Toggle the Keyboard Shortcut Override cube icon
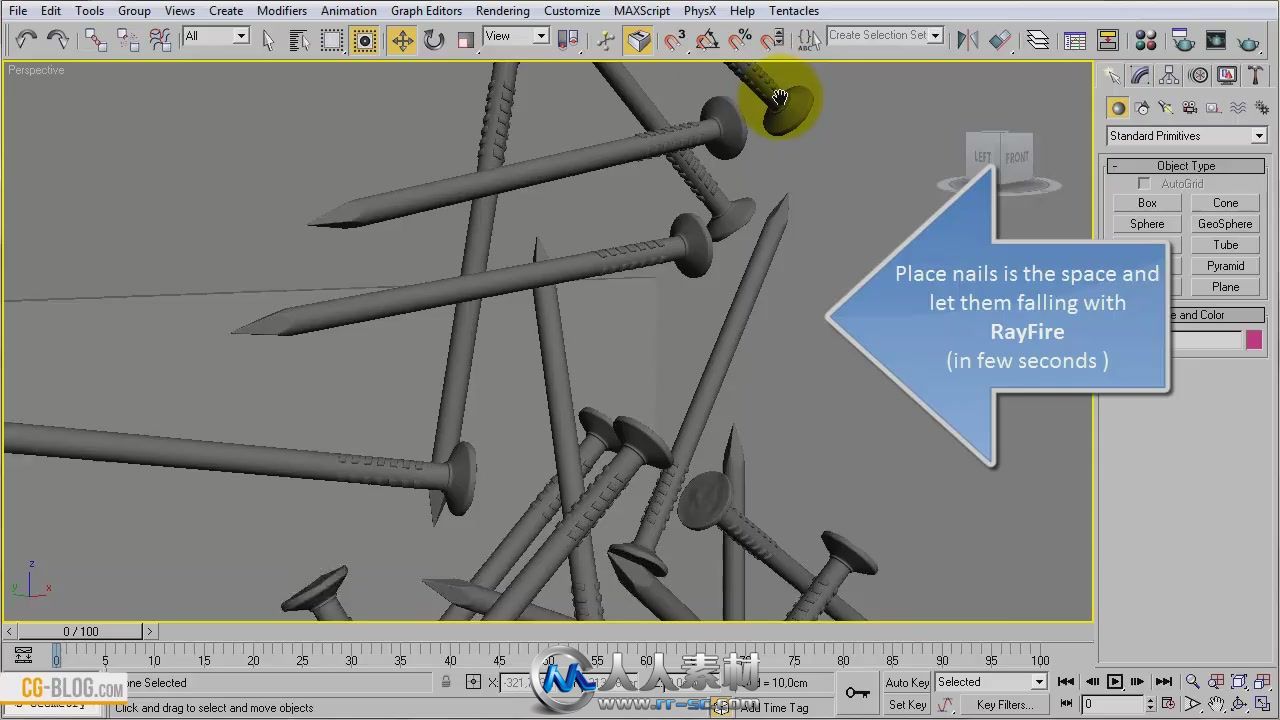The image size is (1280, 720). pyautogui.click(x=638, y=40)
